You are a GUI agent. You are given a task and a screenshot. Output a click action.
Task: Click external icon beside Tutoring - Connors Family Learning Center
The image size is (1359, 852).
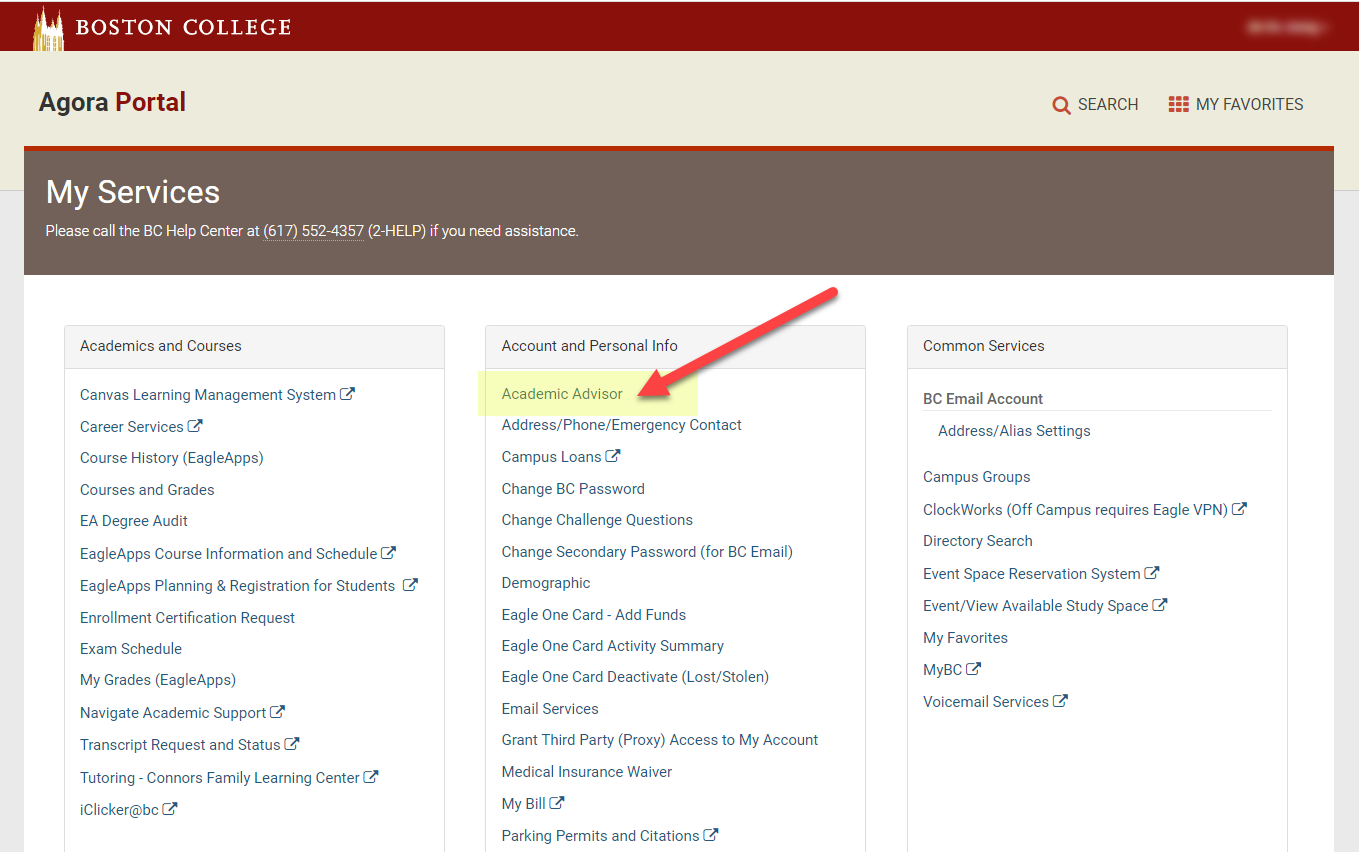[371, 776]
